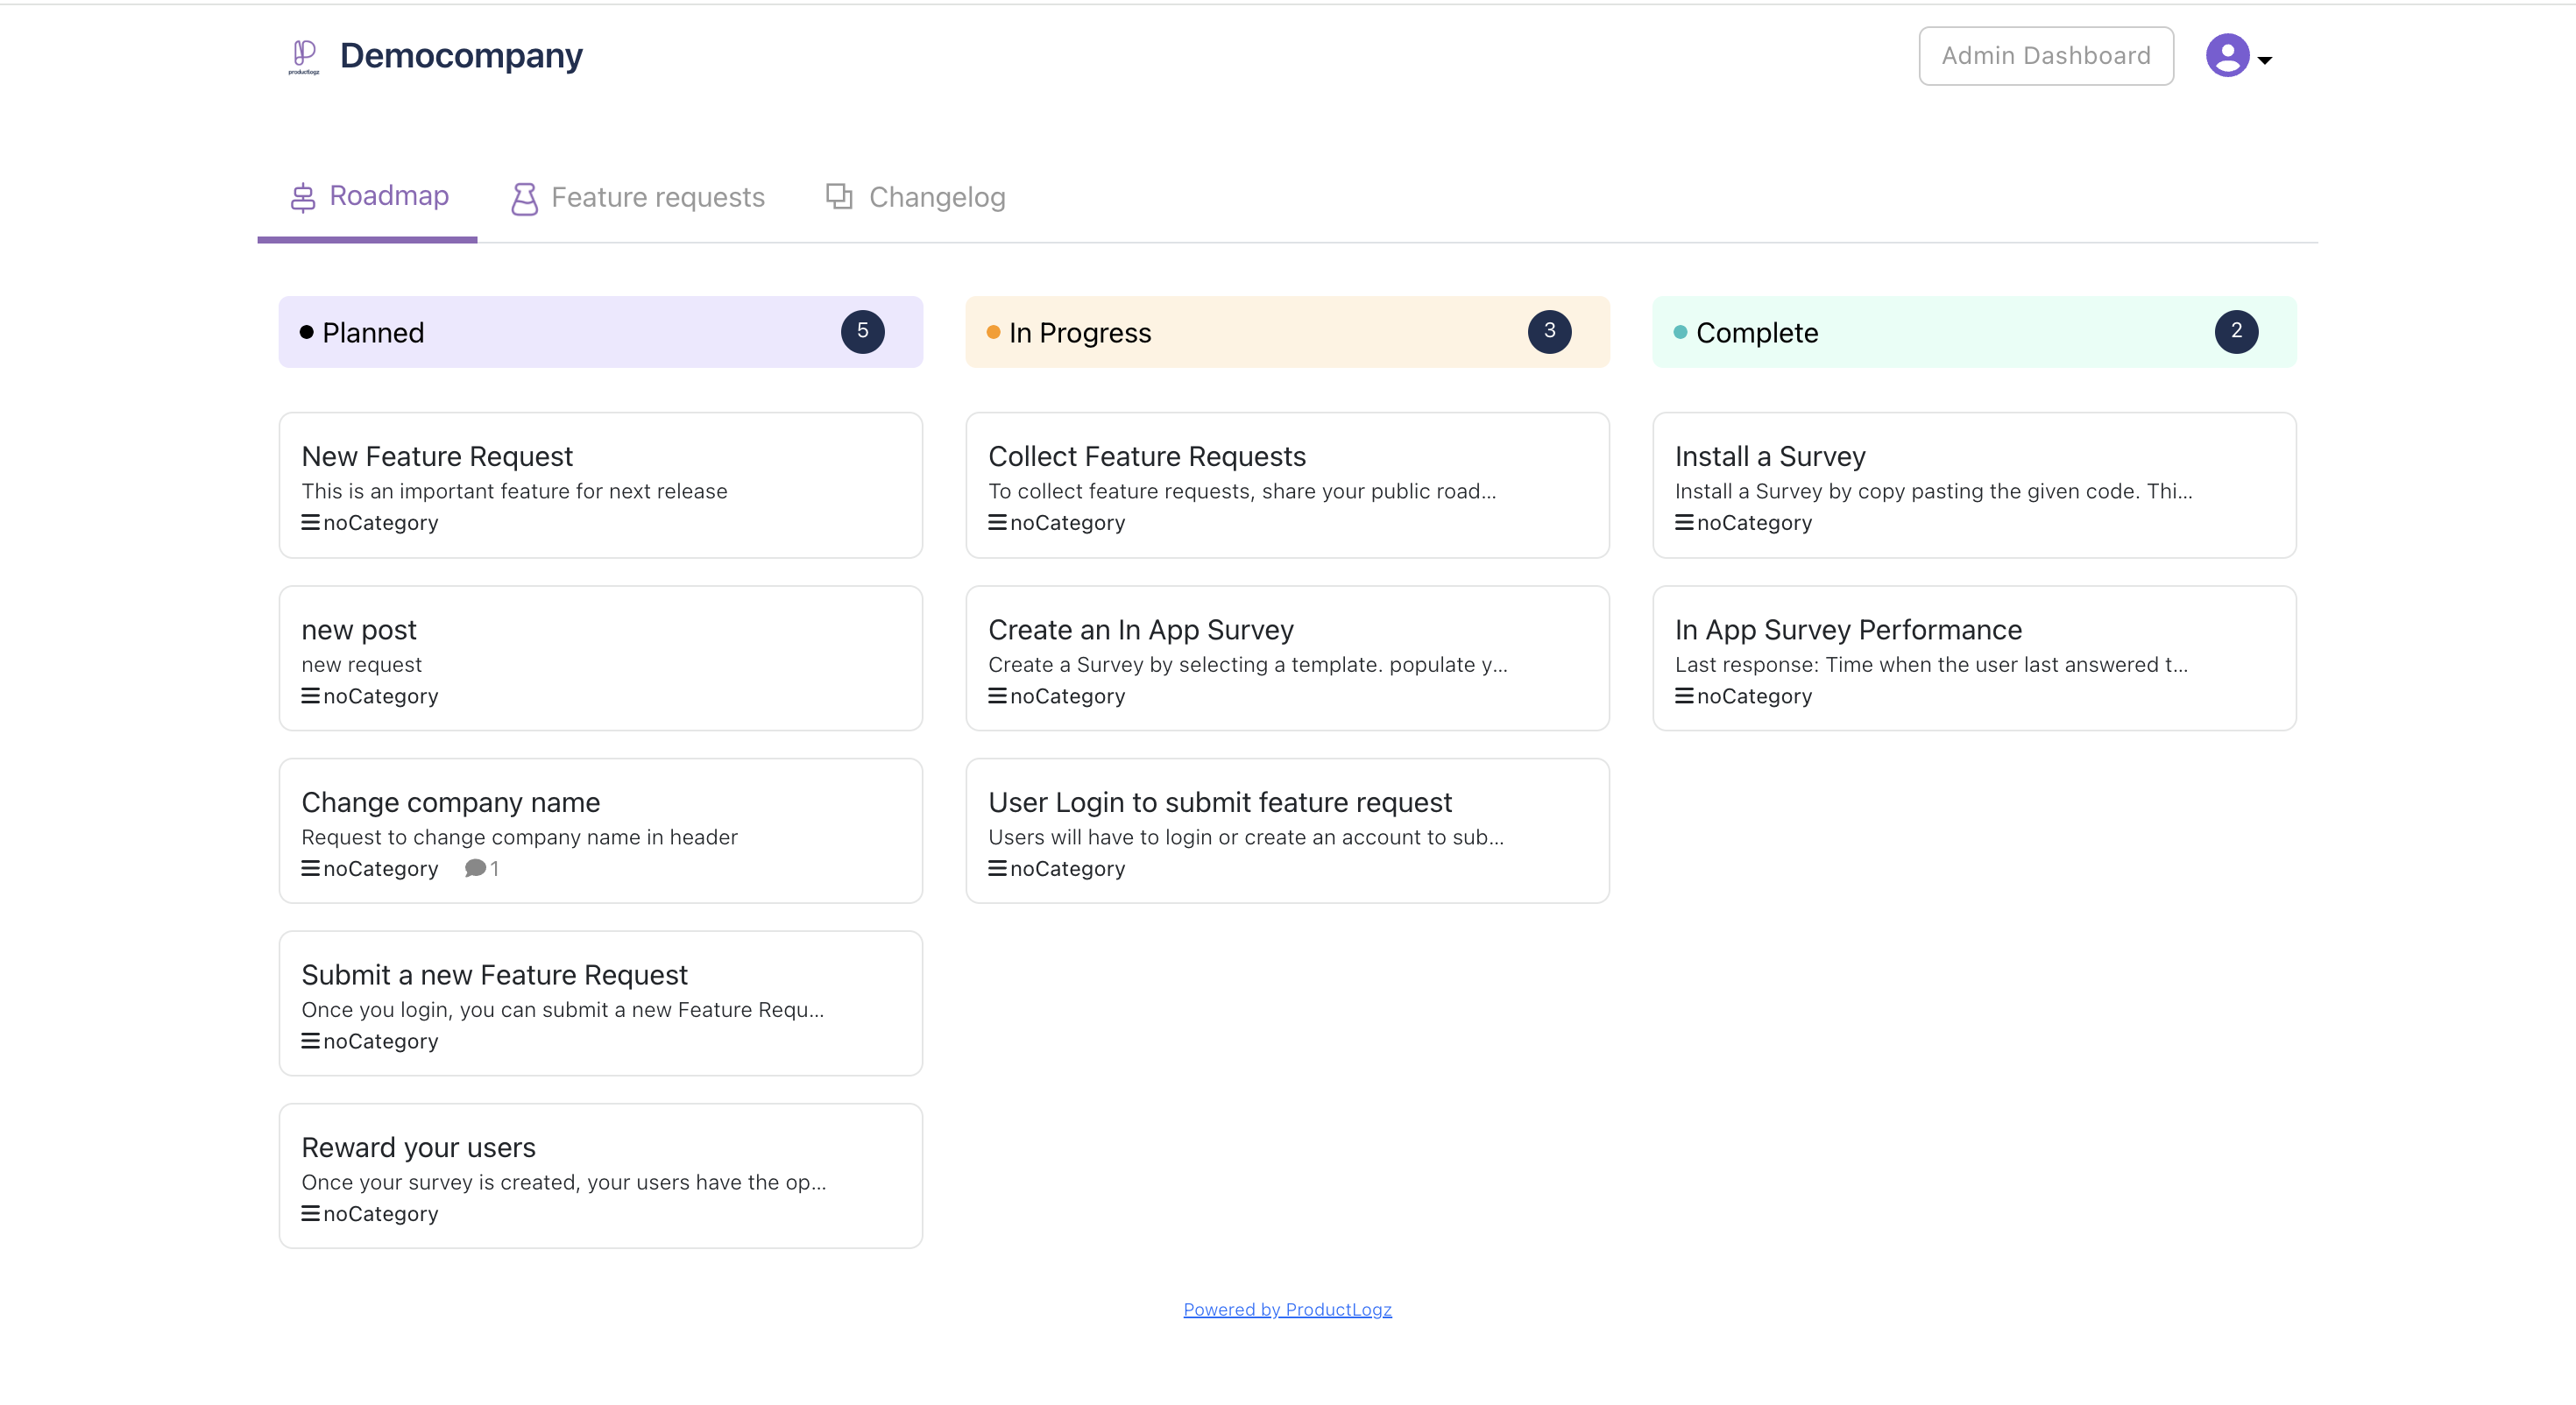The width and height of the screenshot is (2576, 1405).
Task: Click comment bubble on Change company name
Action: [x=475, y=868]
